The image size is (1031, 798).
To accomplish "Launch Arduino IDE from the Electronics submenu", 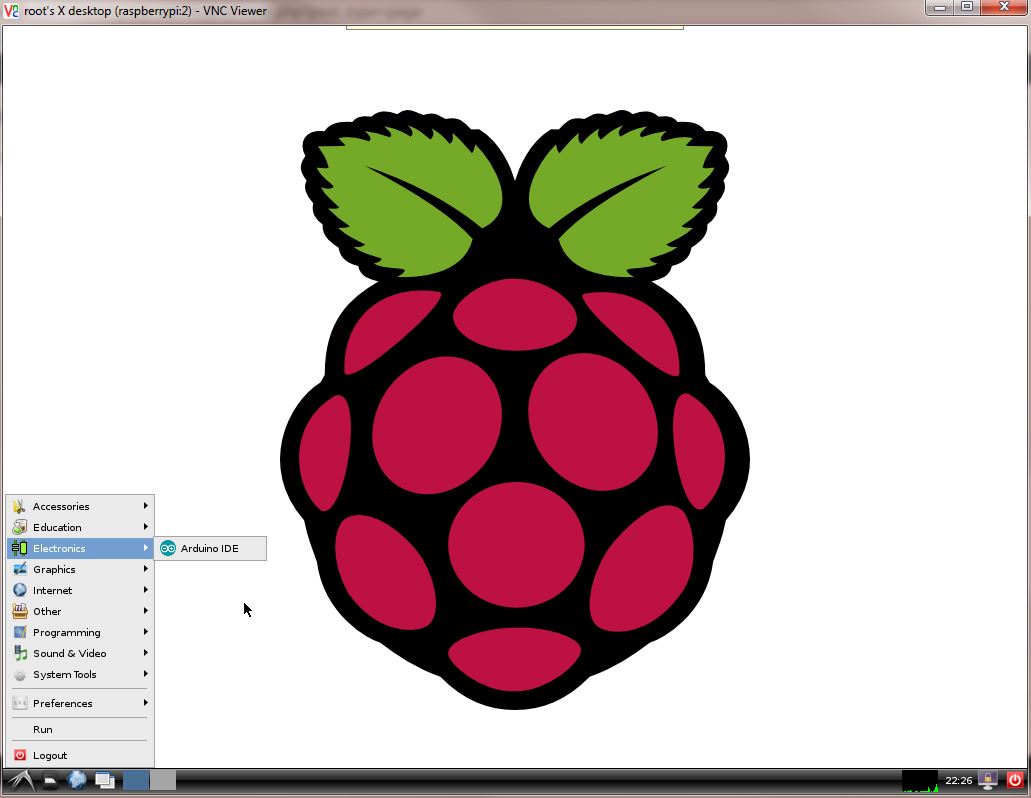I will pyautogui.click(x=210, y=548).
